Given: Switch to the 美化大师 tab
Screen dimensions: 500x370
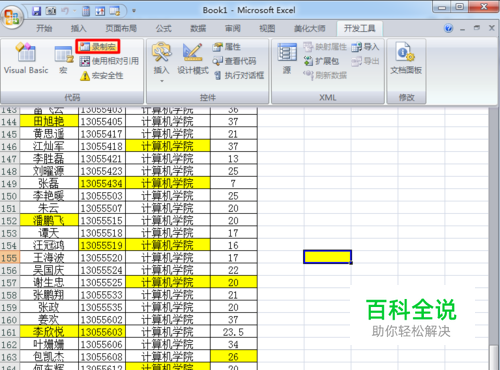Looking at the screenshot, I should tap(309, 28).
